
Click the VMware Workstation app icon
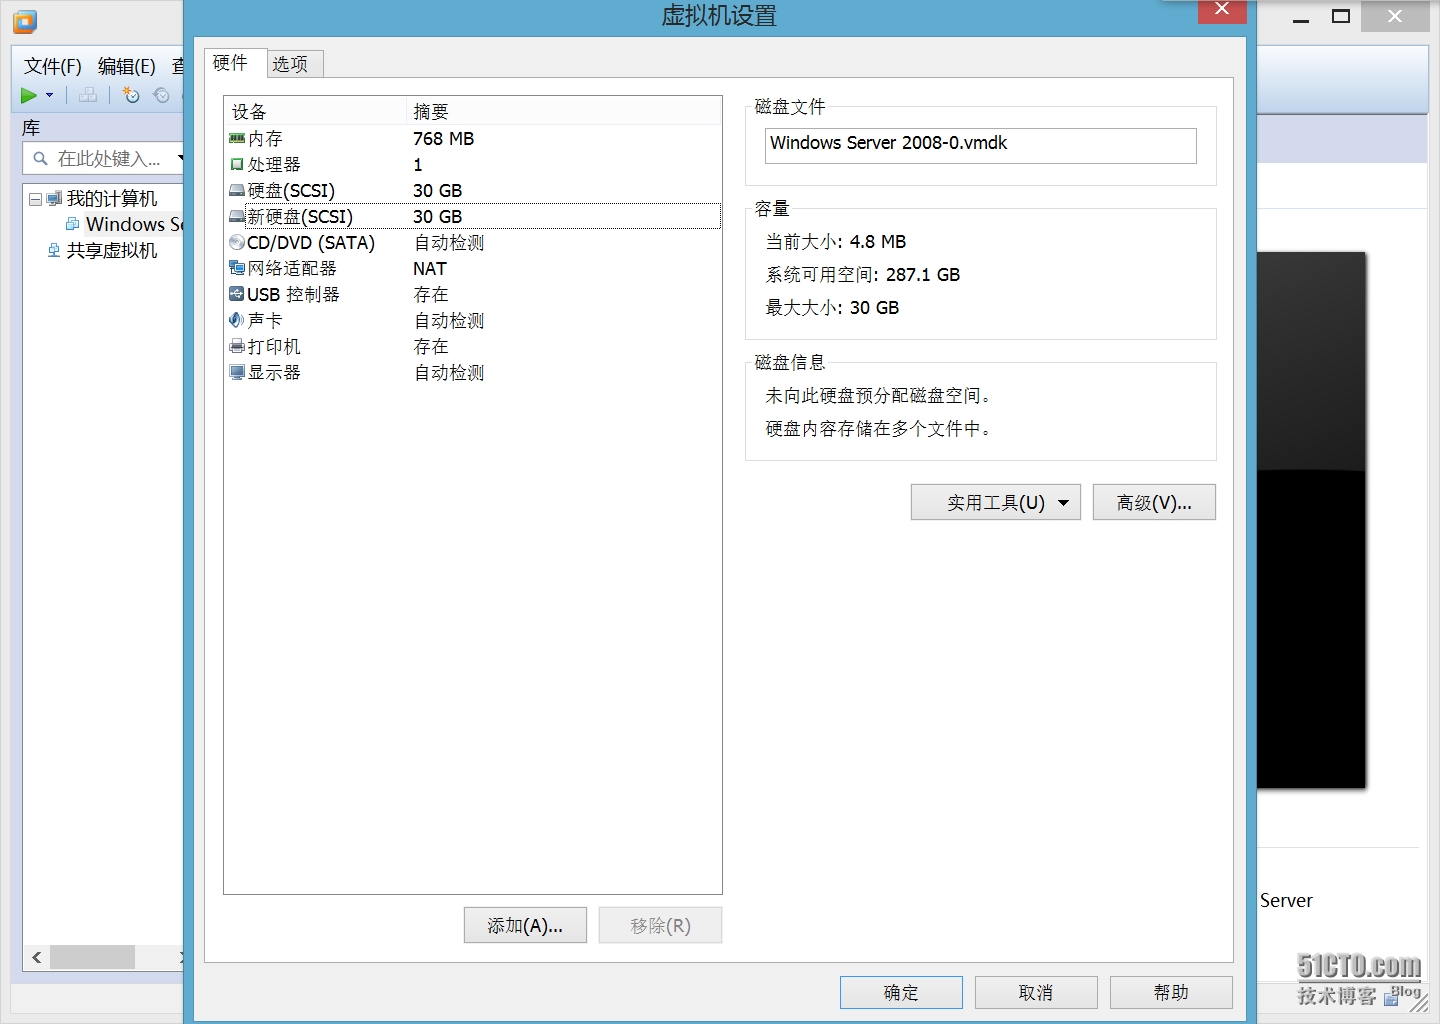point(25,21)
